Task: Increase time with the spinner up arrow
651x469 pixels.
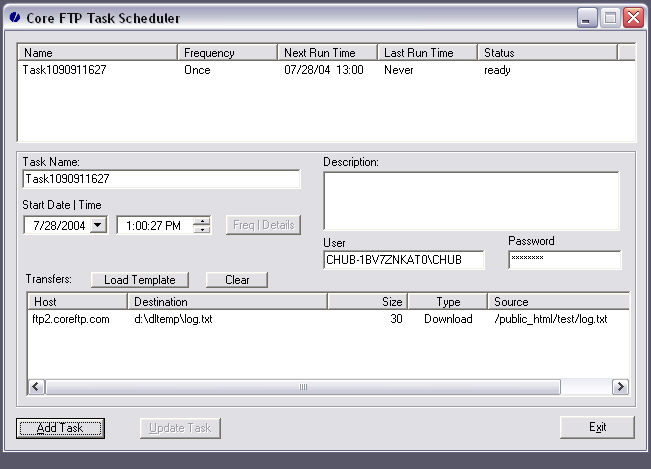Action: click(x=202, y=221)
